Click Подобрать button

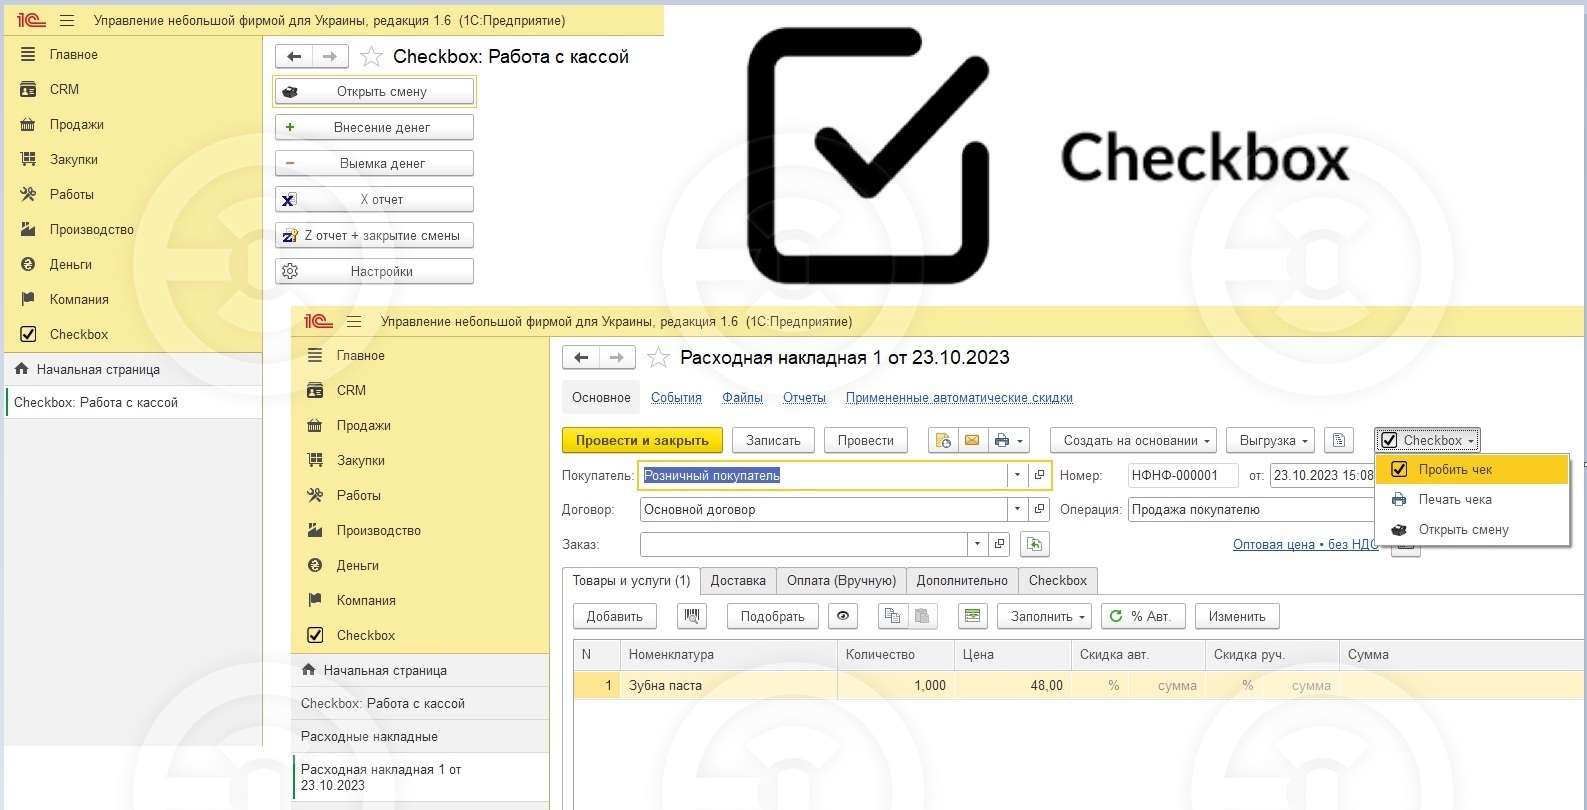pyautogui.click(x=772, y=616)
